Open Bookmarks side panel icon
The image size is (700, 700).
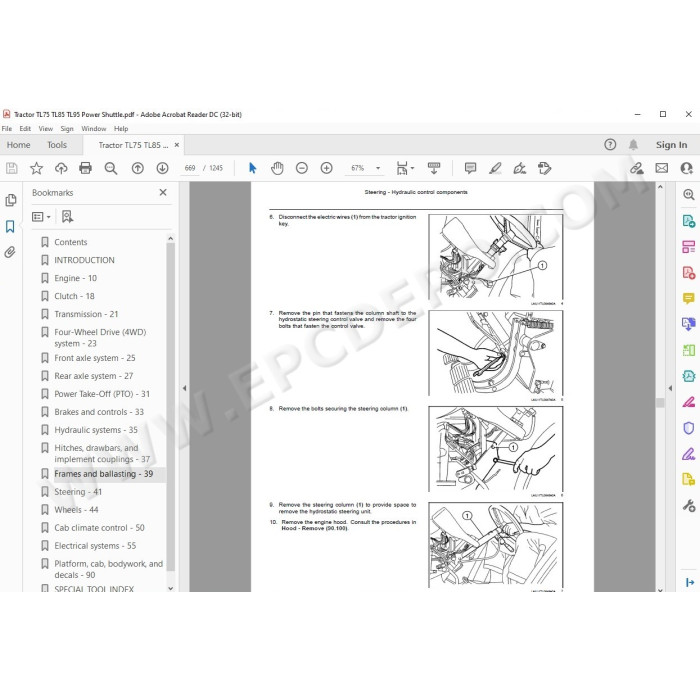tap(10, 226)
